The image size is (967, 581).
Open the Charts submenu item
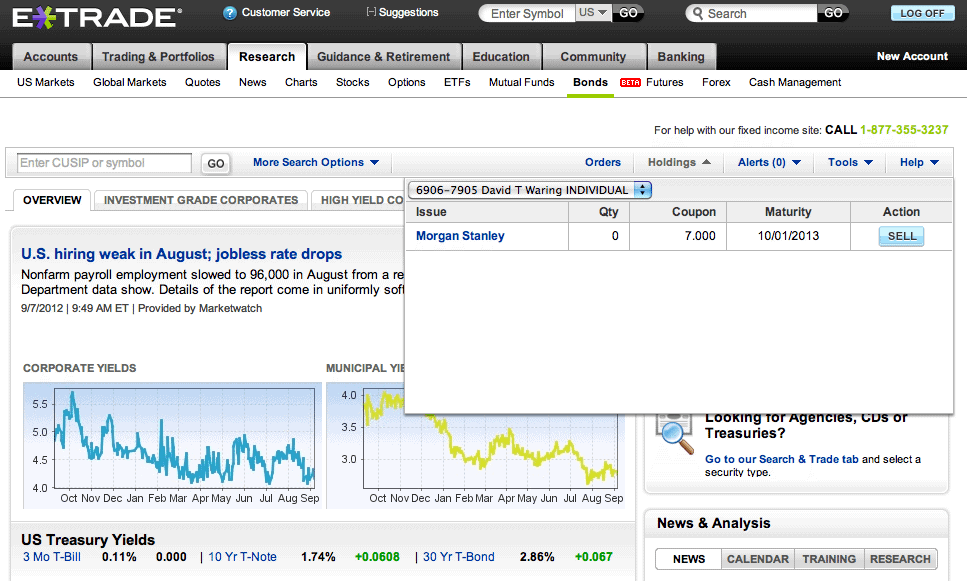pos(301,83)
